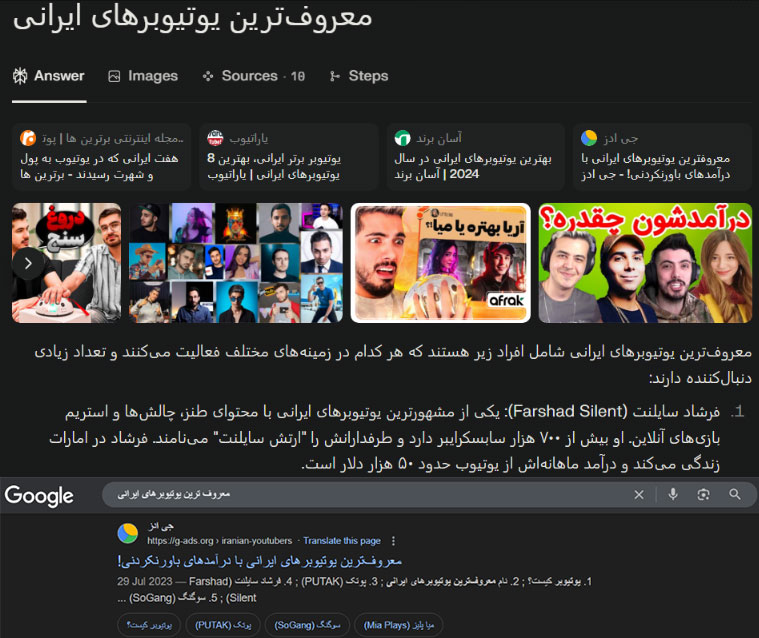This screenshot has height=638, width=759.
Task: Open the result's three-dot options menu
Action: tap(393, 541)
